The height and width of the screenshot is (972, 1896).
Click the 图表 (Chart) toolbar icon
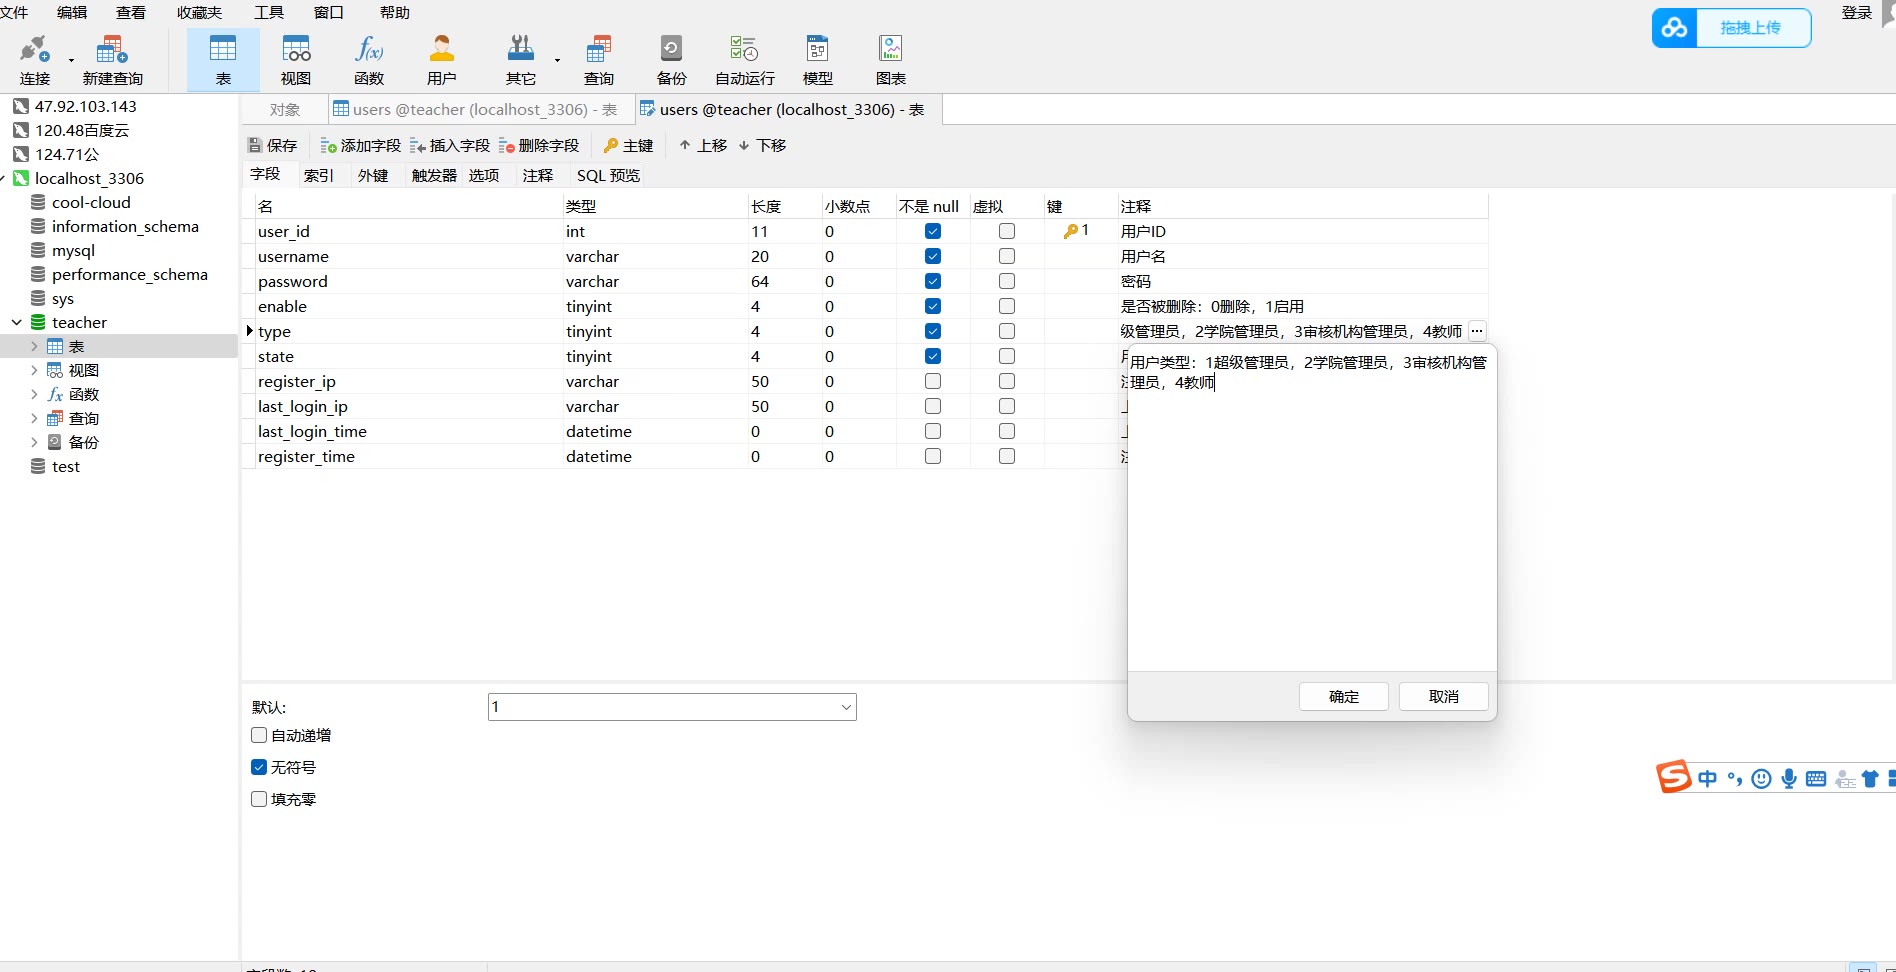[x=890, y=60]
